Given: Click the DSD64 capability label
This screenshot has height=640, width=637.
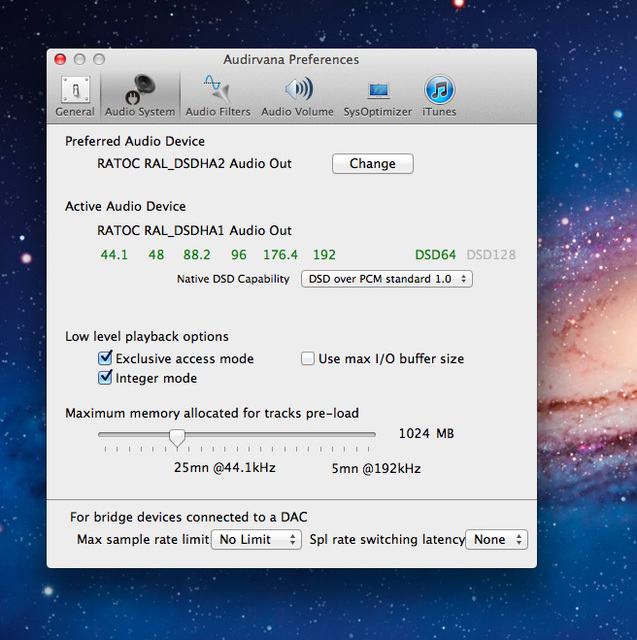Looking at the screenshot, I should 435,255.
